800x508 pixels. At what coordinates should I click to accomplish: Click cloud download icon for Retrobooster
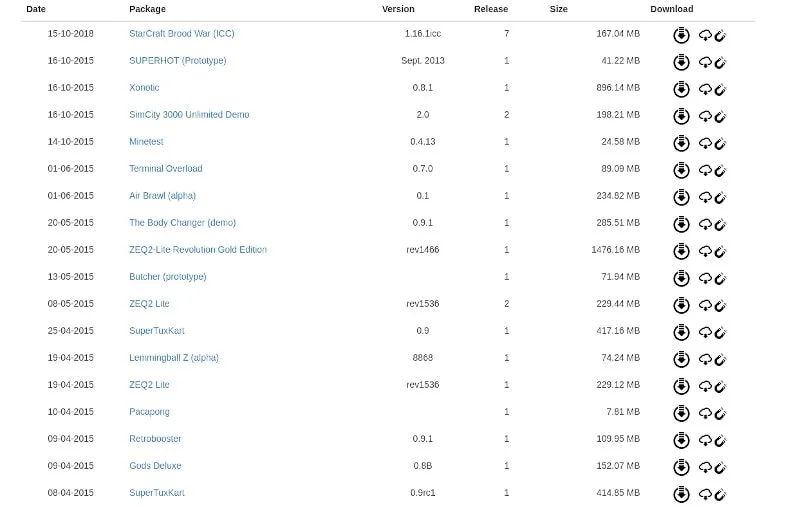click(704, 440)
